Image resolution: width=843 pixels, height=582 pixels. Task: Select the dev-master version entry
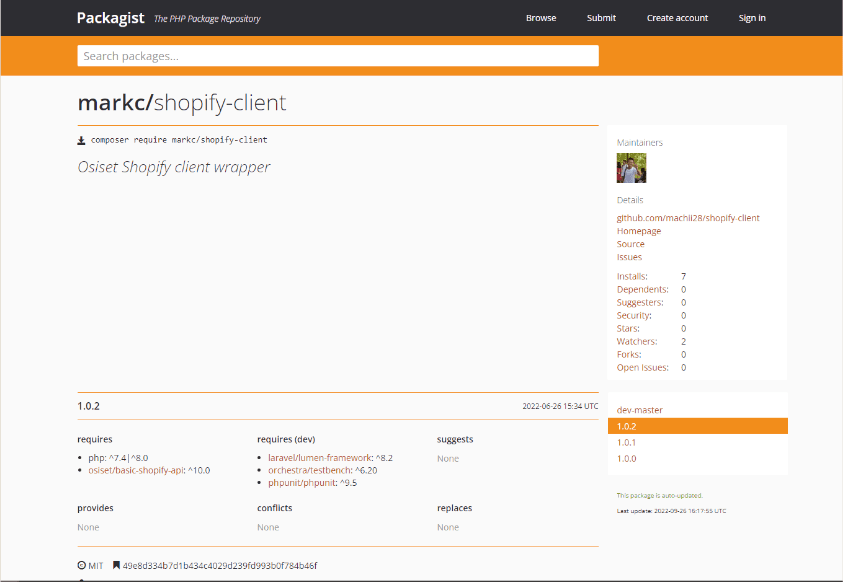[x=639, y=409]
